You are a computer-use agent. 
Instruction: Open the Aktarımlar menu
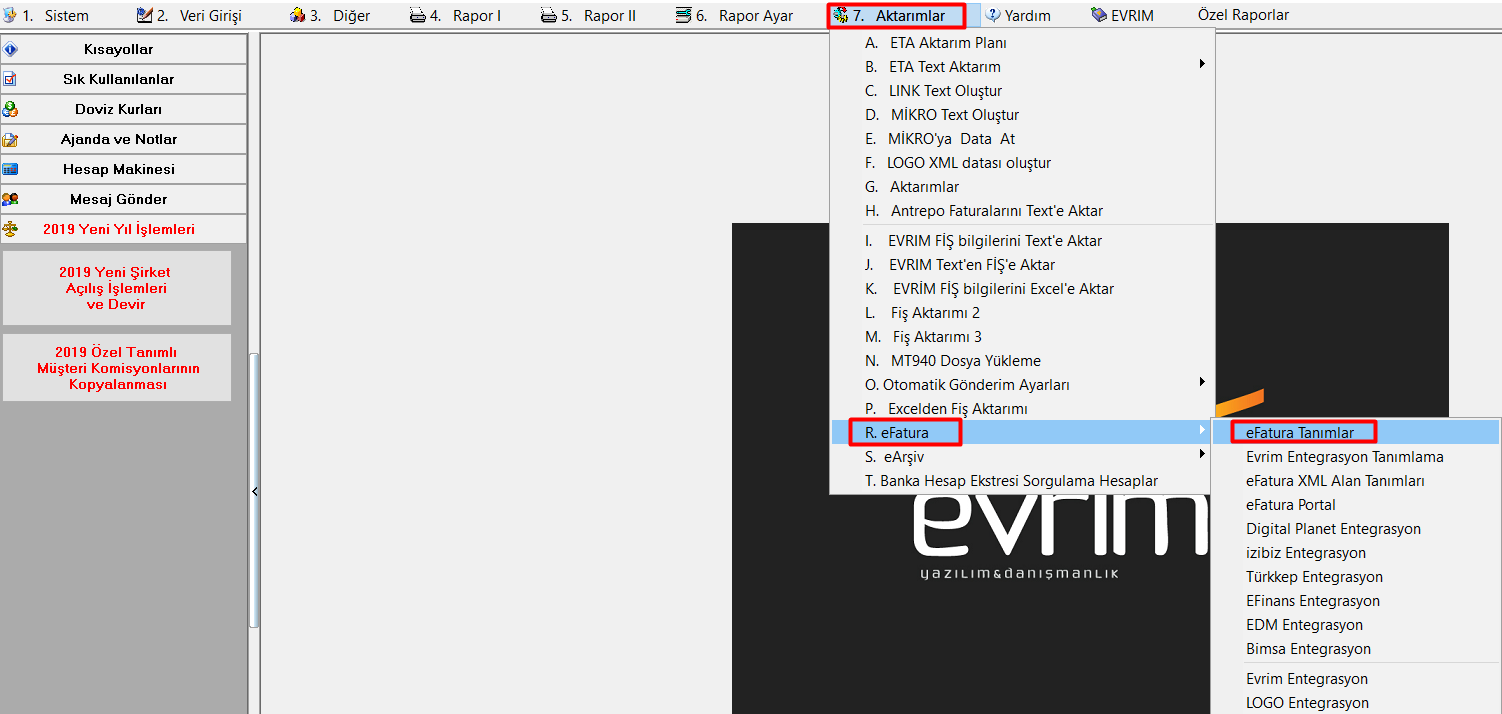coord(897,15)
